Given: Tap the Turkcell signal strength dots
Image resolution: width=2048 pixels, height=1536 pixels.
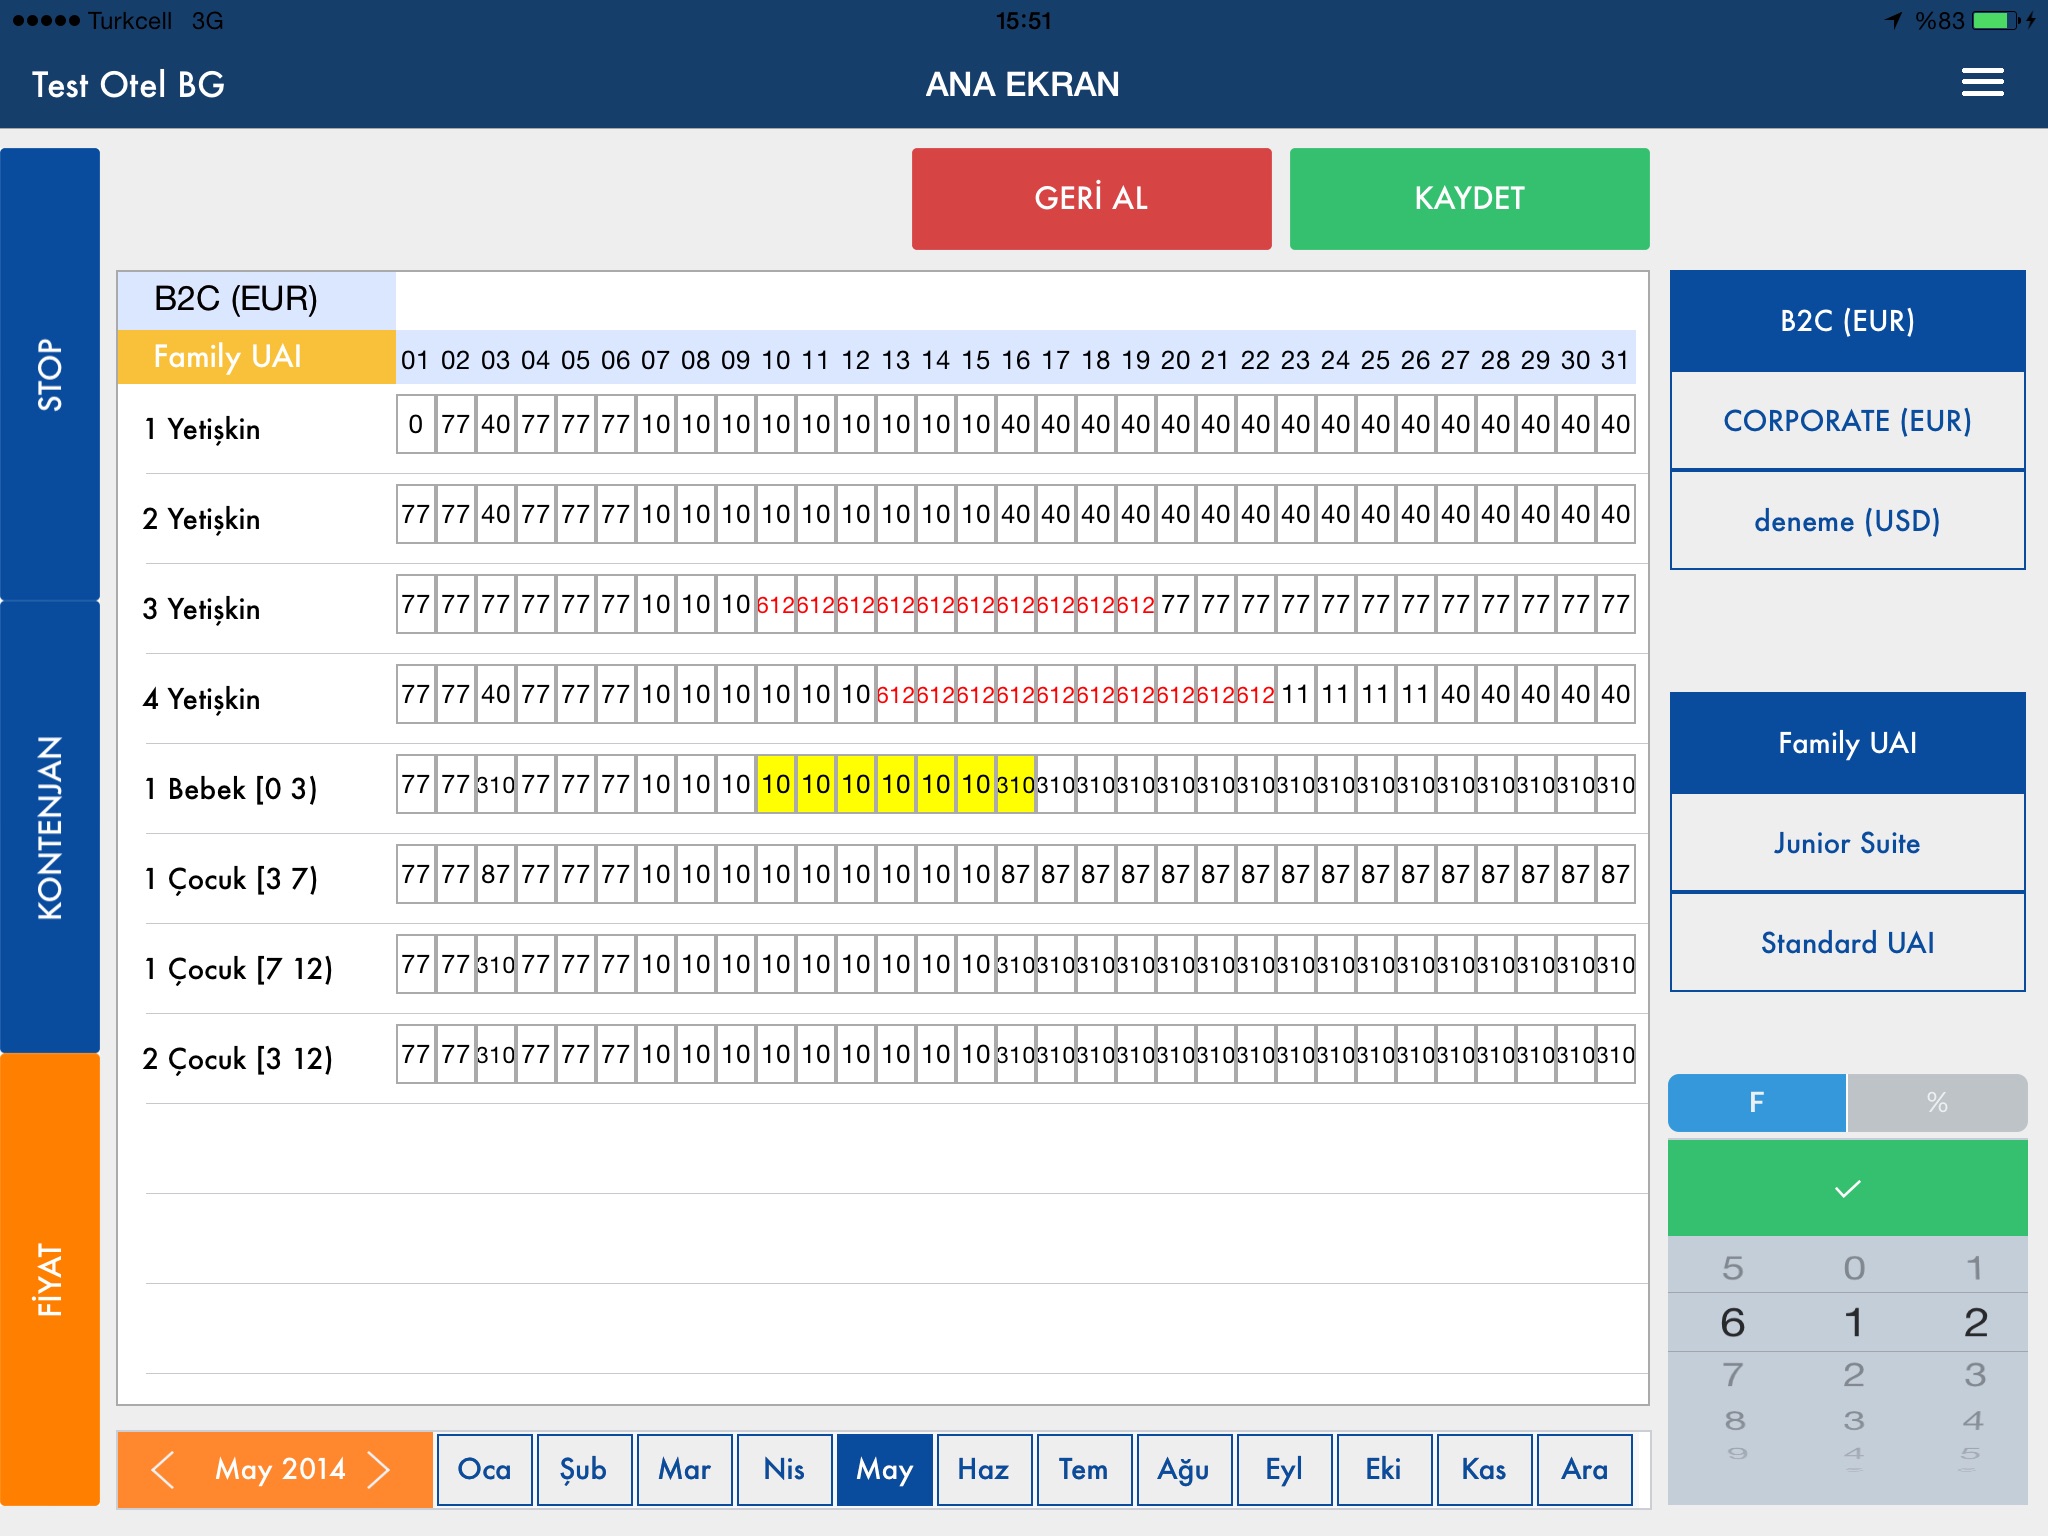Looking at the screenshot, I should tap(46, 20).
